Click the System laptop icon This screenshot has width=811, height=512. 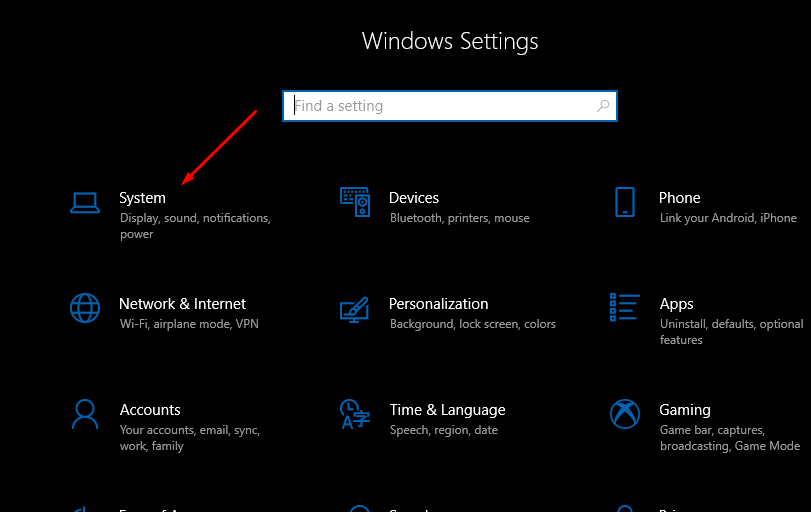pos(85,203)
